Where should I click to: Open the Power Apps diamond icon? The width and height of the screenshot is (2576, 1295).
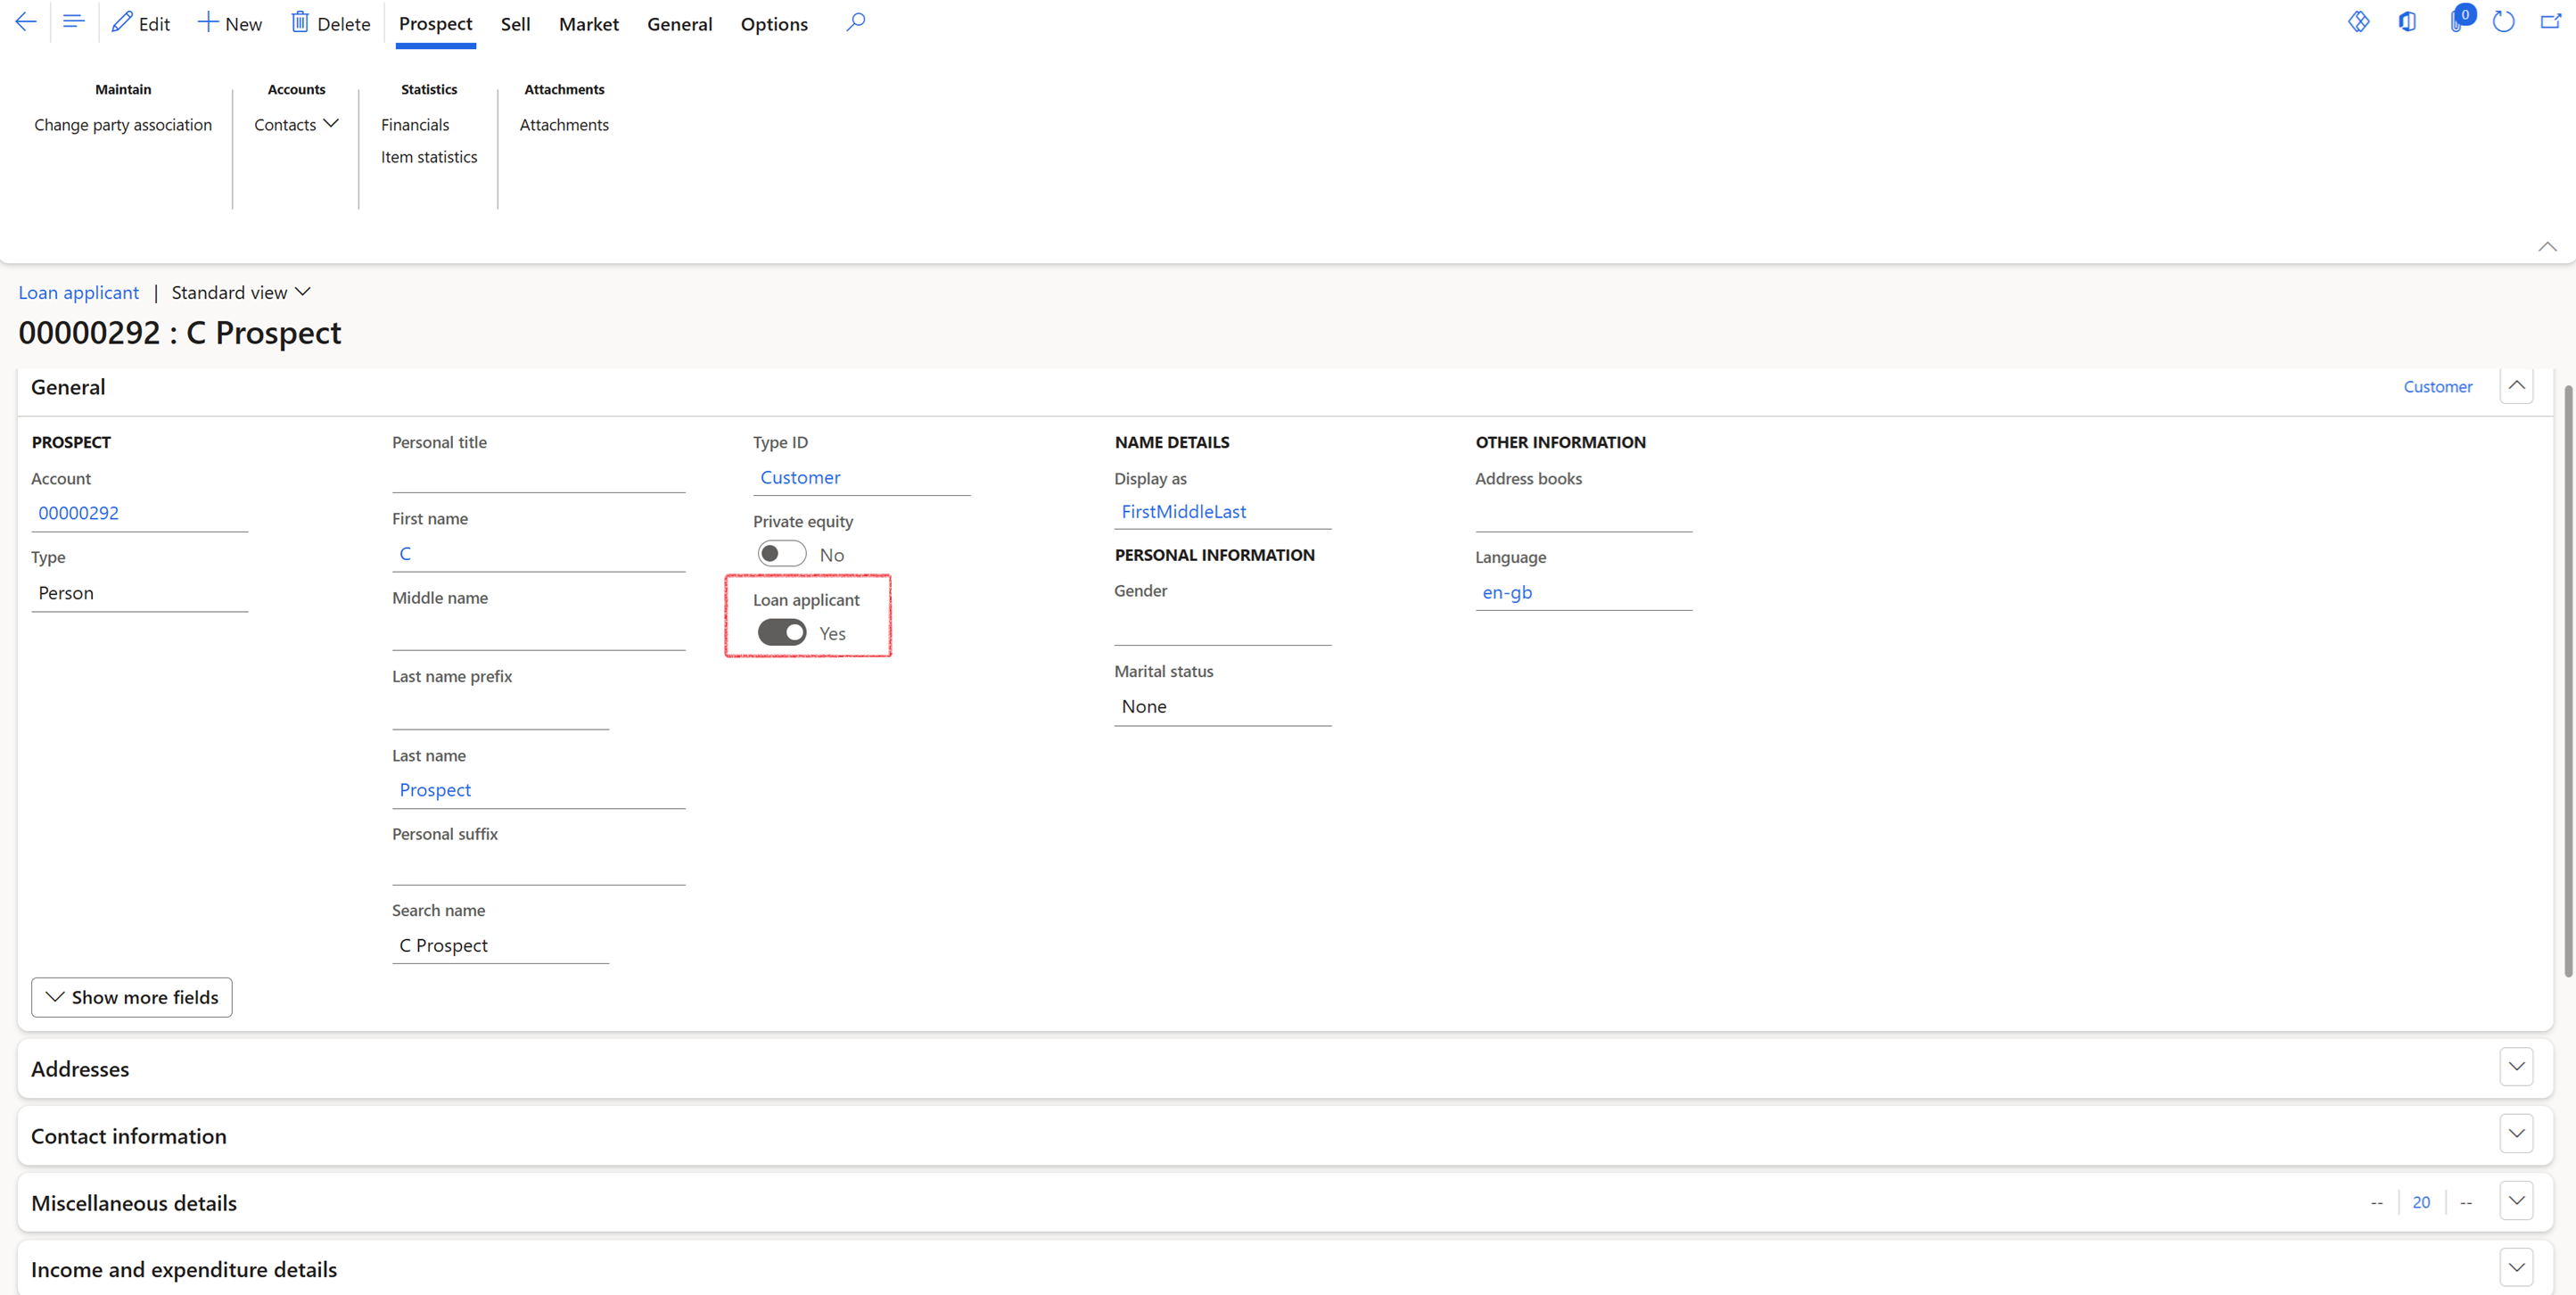click(x=2358, y=22)
